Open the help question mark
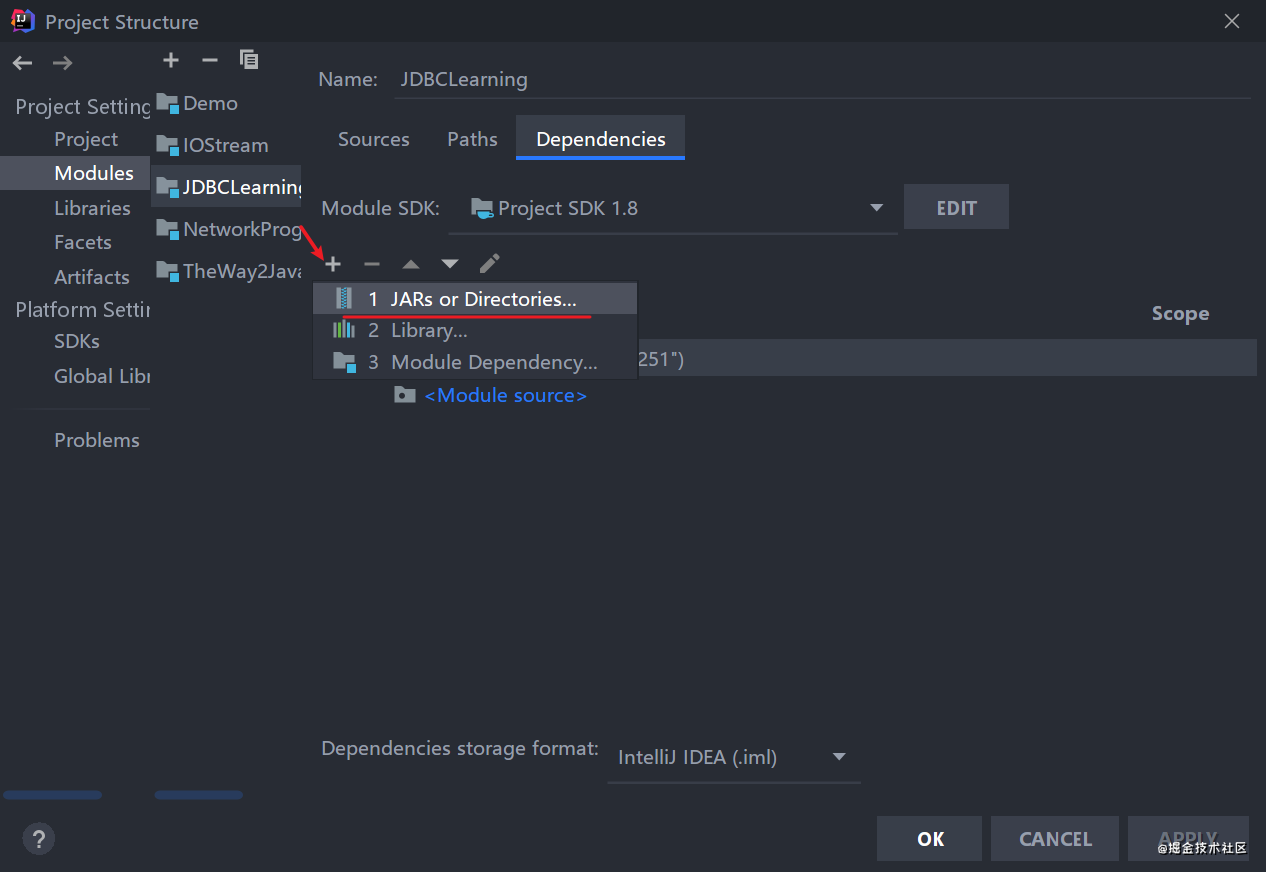 click(x=38, y=838)
